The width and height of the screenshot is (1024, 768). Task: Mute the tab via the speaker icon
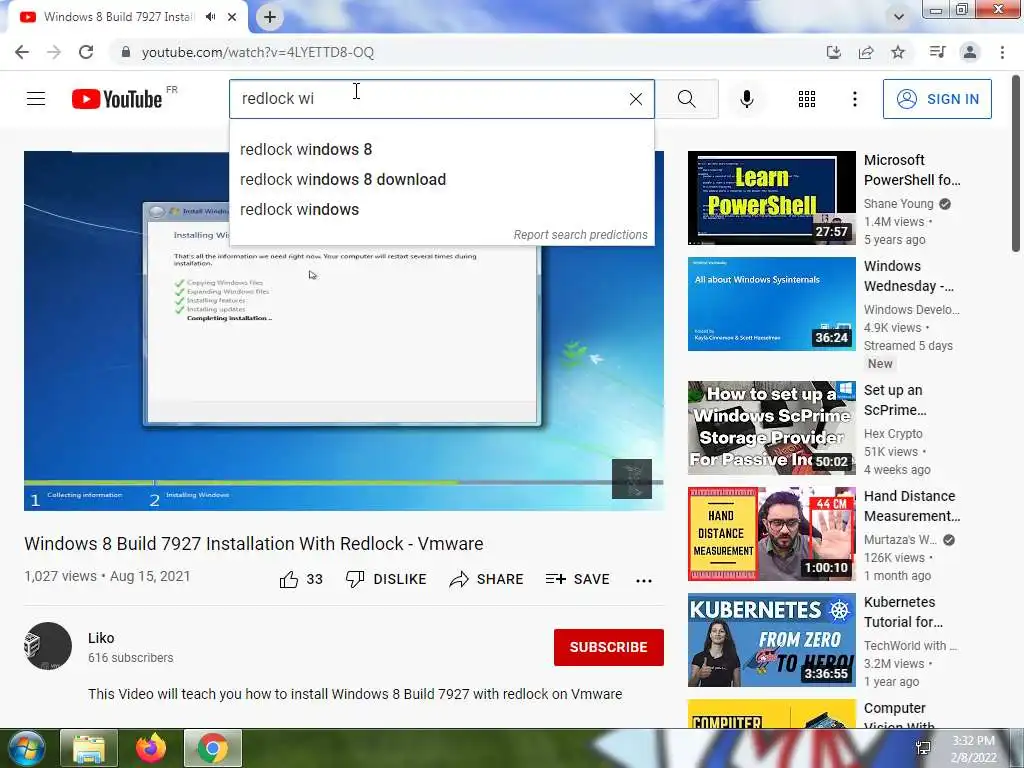pyautogui.click(x=210, y=17)
